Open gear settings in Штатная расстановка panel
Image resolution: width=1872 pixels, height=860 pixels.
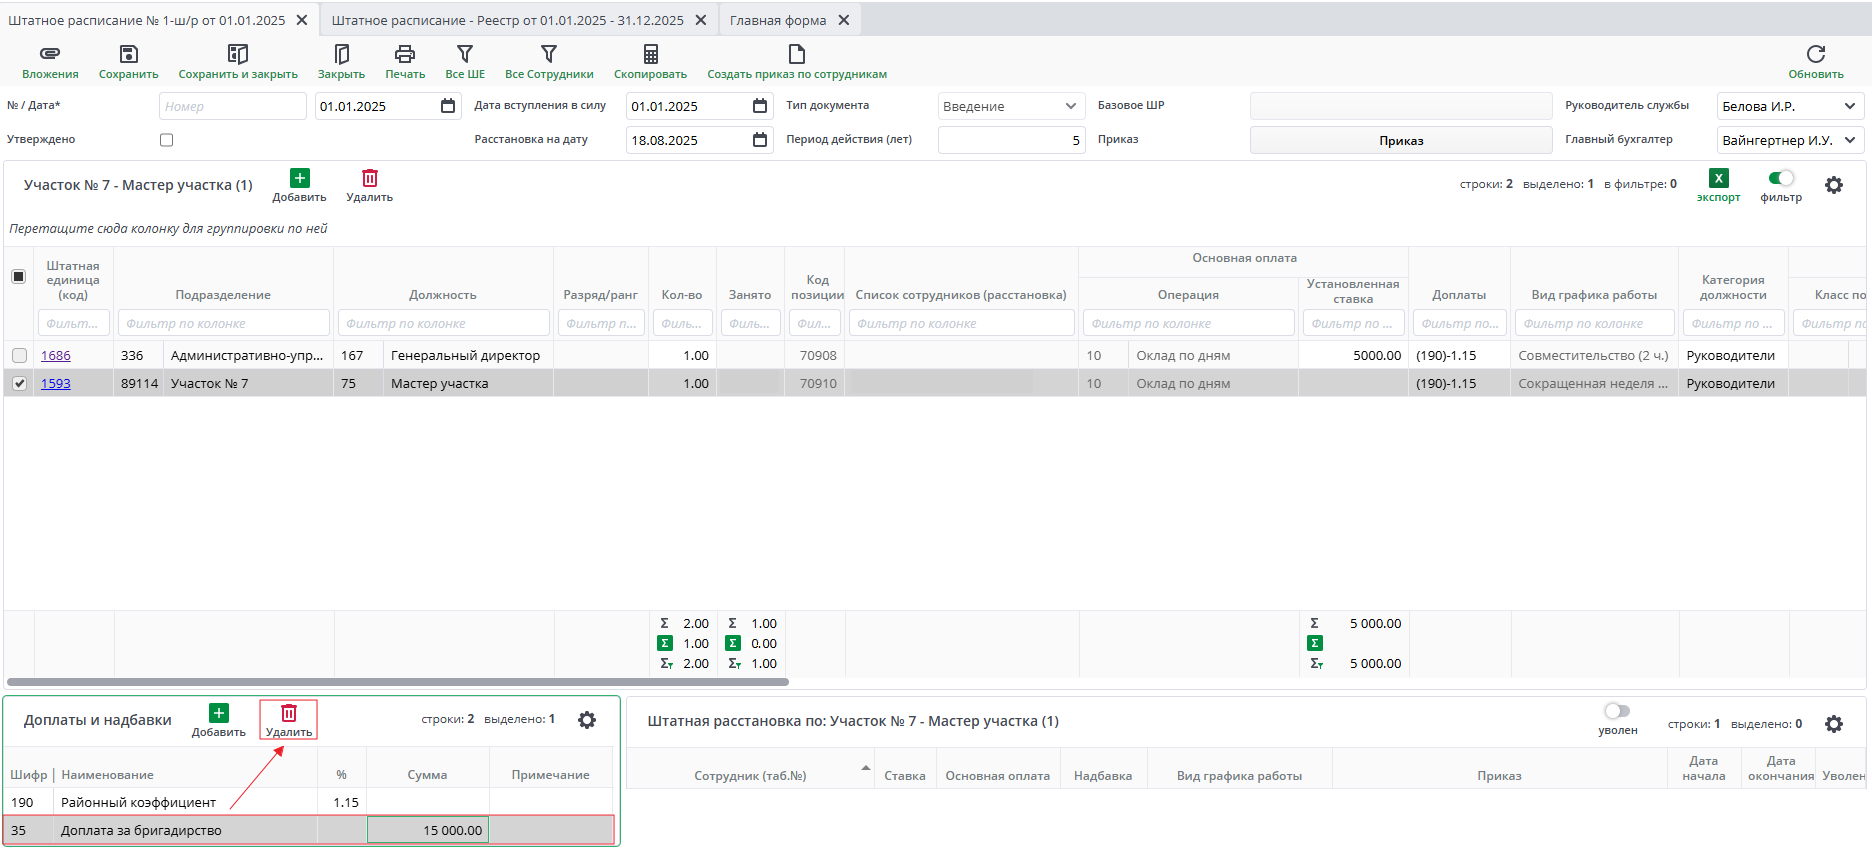pyautogui.click(x=1834, y=724)
